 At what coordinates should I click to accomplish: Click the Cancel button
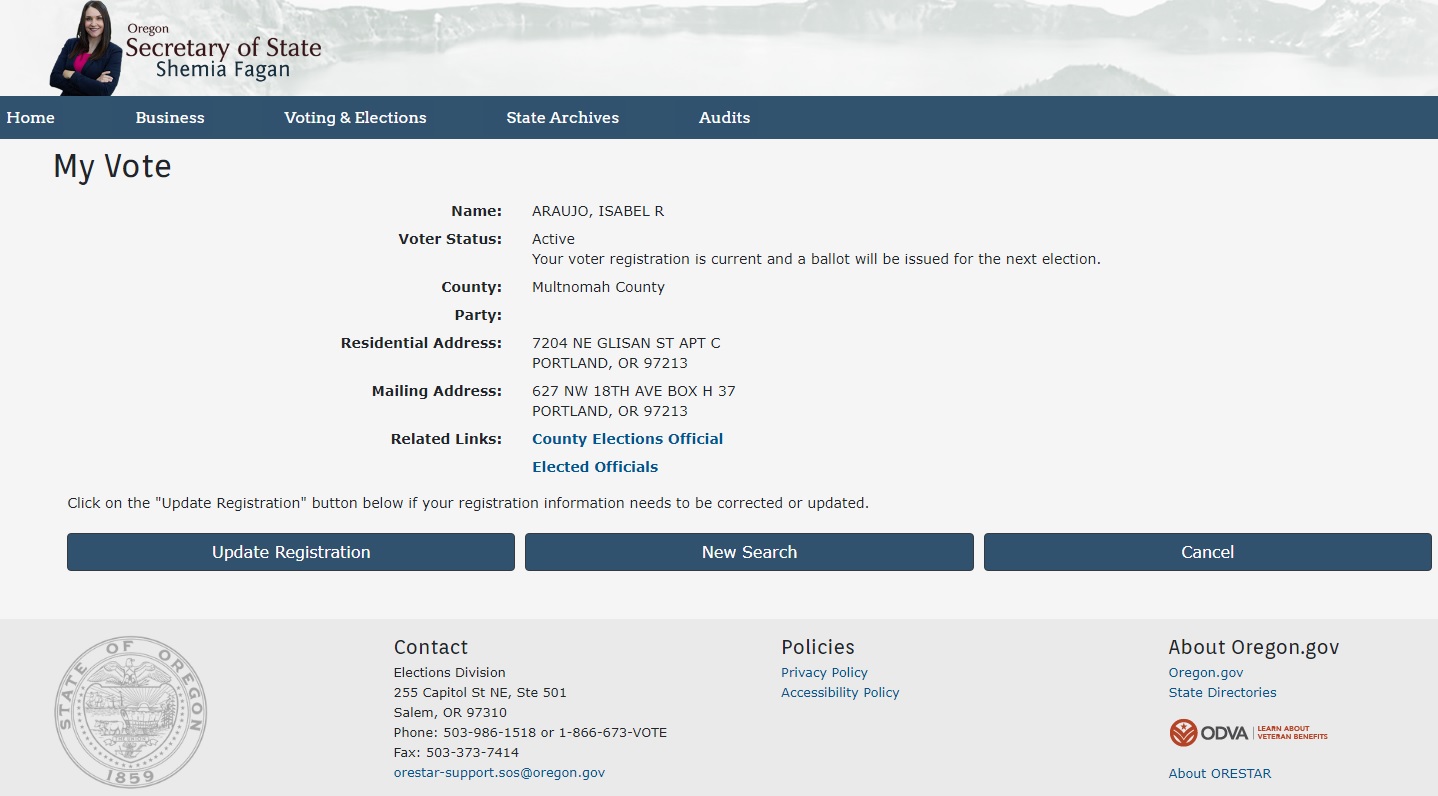1208,552
